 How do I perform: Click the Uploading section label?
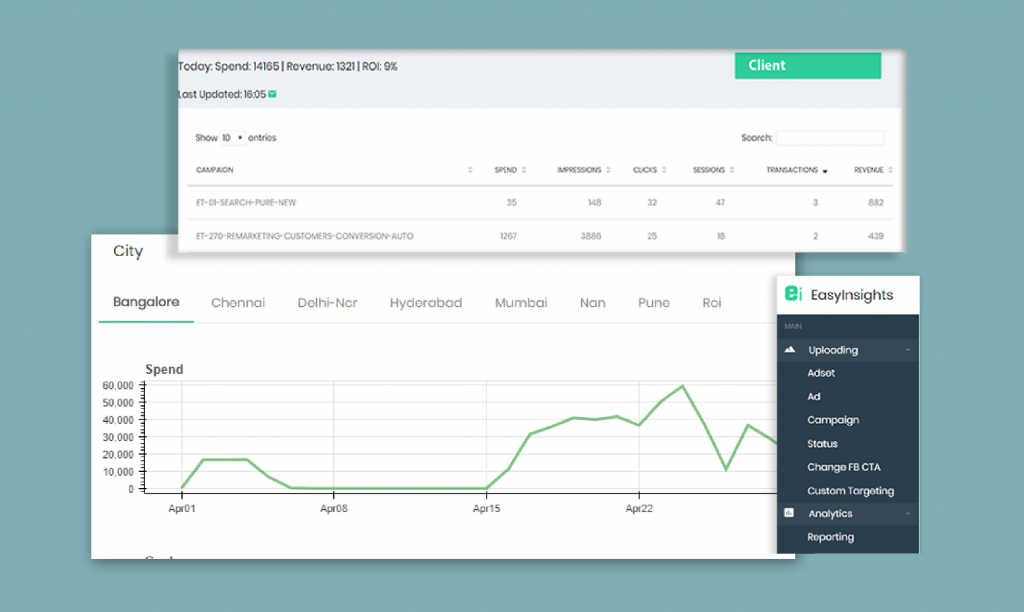coord(833,350)
